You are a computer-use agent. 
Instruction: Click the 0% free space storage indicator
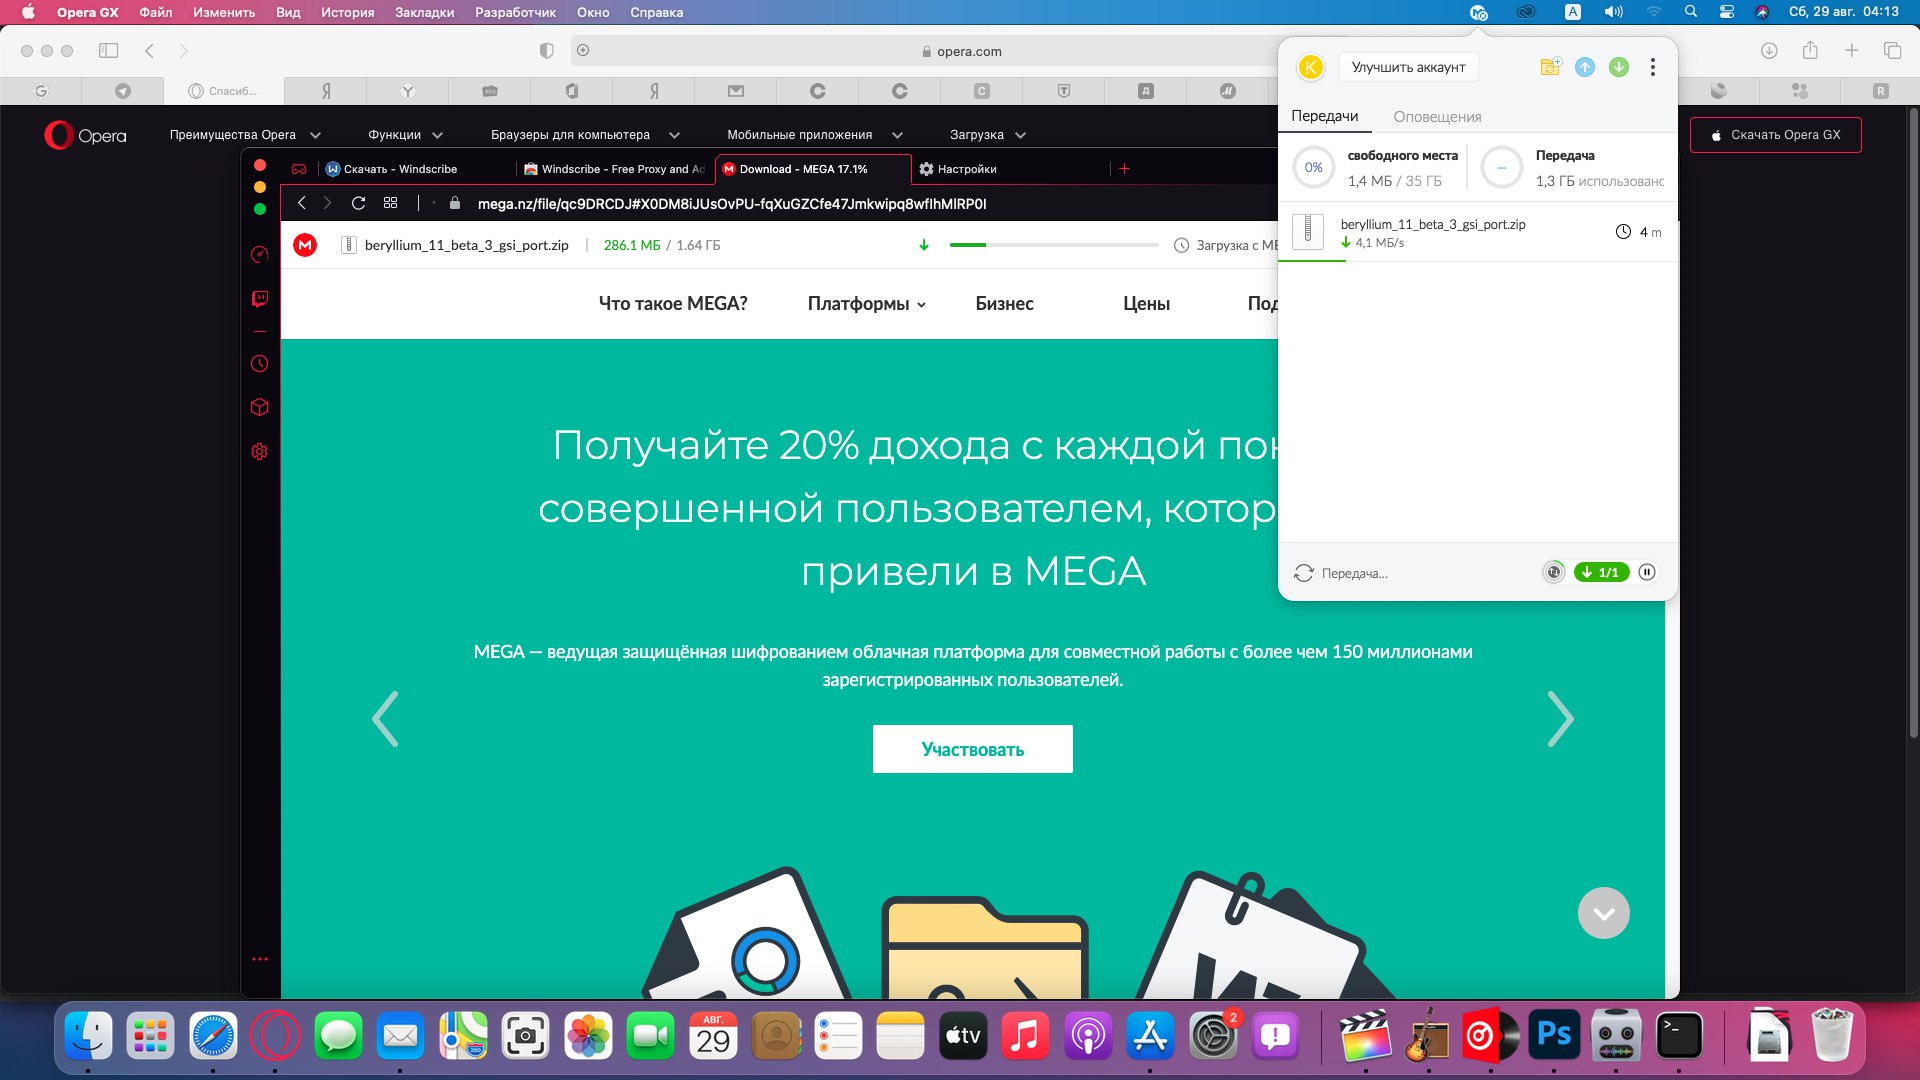(x=1313, y=167)
